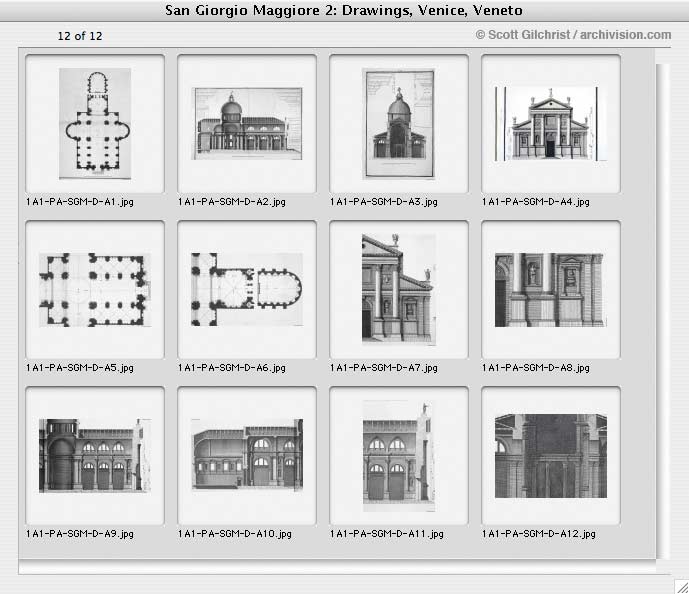Image resolution: width=689 pixels, height=594 pixels.
Task: Select the dark interior detail thumbnail 1A1-PA-SGM-D-A12
Action: click(551, 456)
